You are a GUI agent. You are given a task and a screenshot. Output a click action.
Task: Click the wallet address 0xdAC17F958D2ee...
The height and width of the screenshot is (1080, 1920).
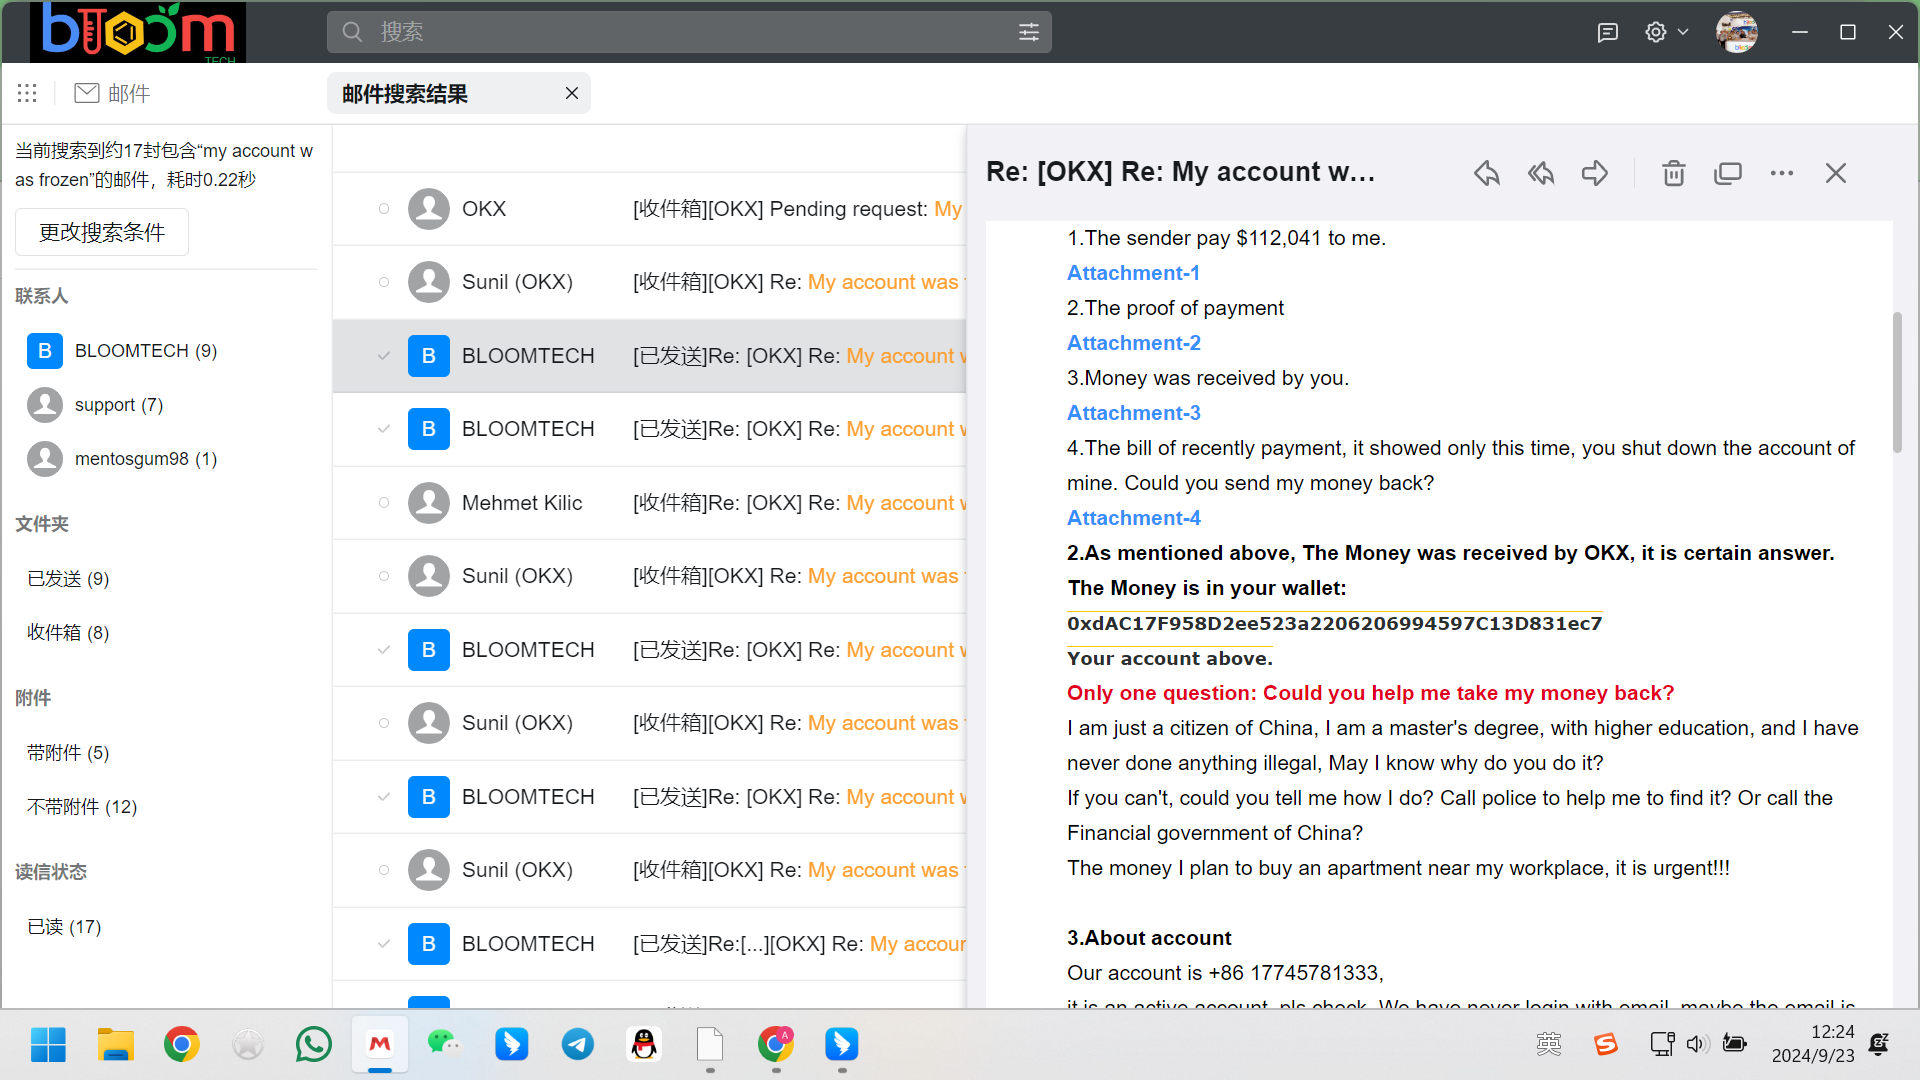[x=1334, y=624]
